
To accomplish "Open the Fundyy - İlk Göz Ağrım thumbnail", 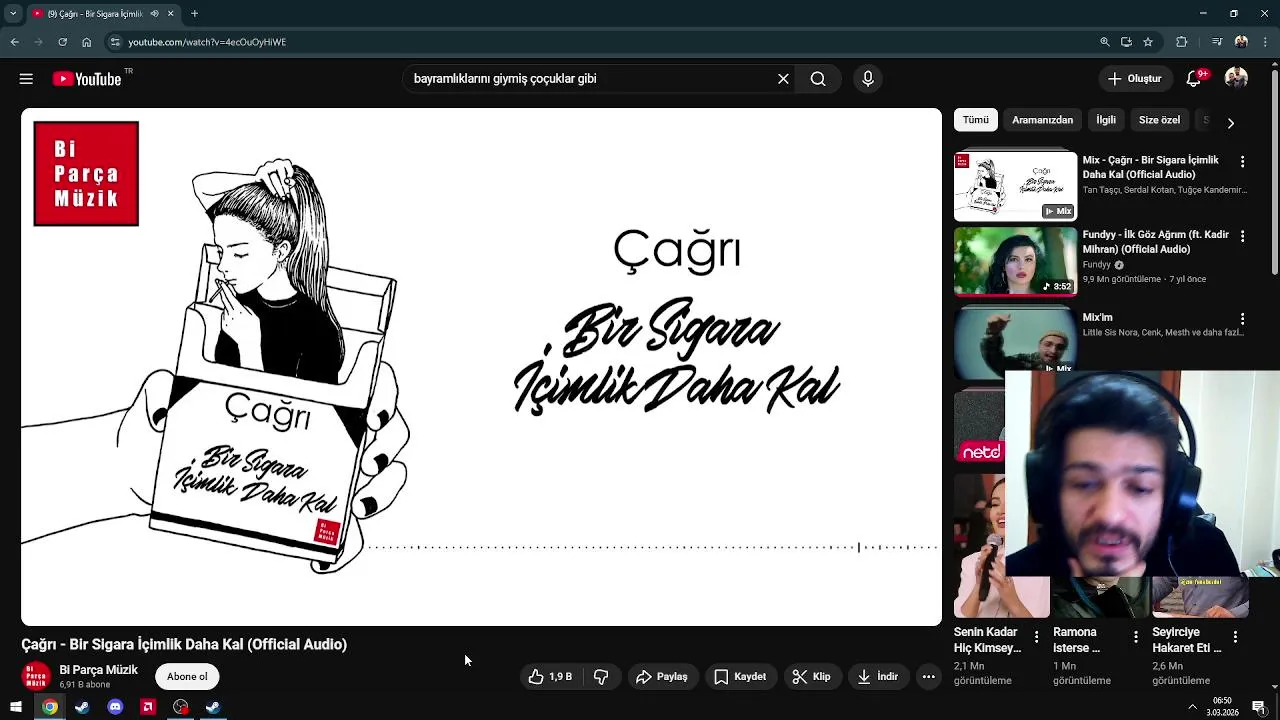I will [x=1015, y=262].
